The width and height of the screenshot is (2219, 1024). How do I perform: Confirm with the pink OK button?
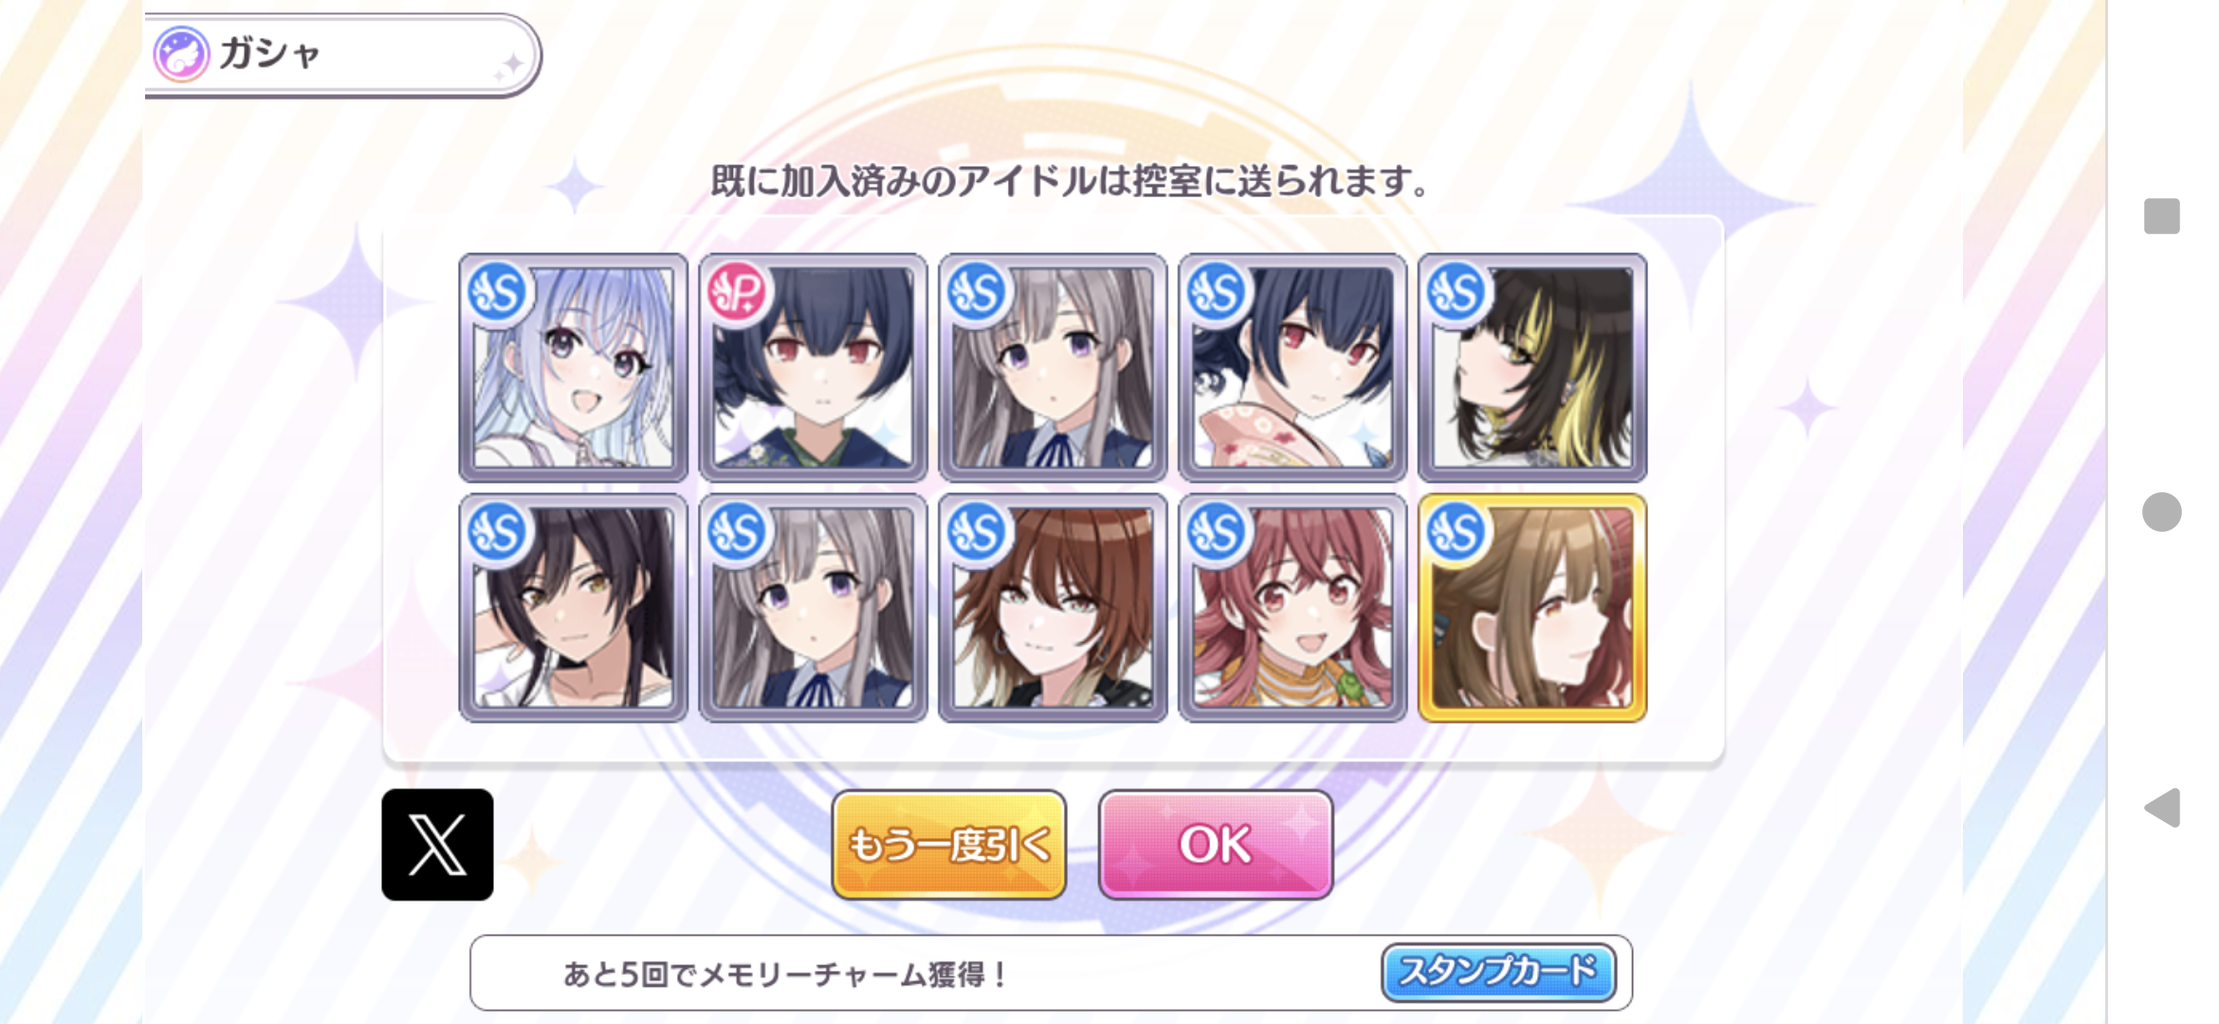tap(1215, 845)
